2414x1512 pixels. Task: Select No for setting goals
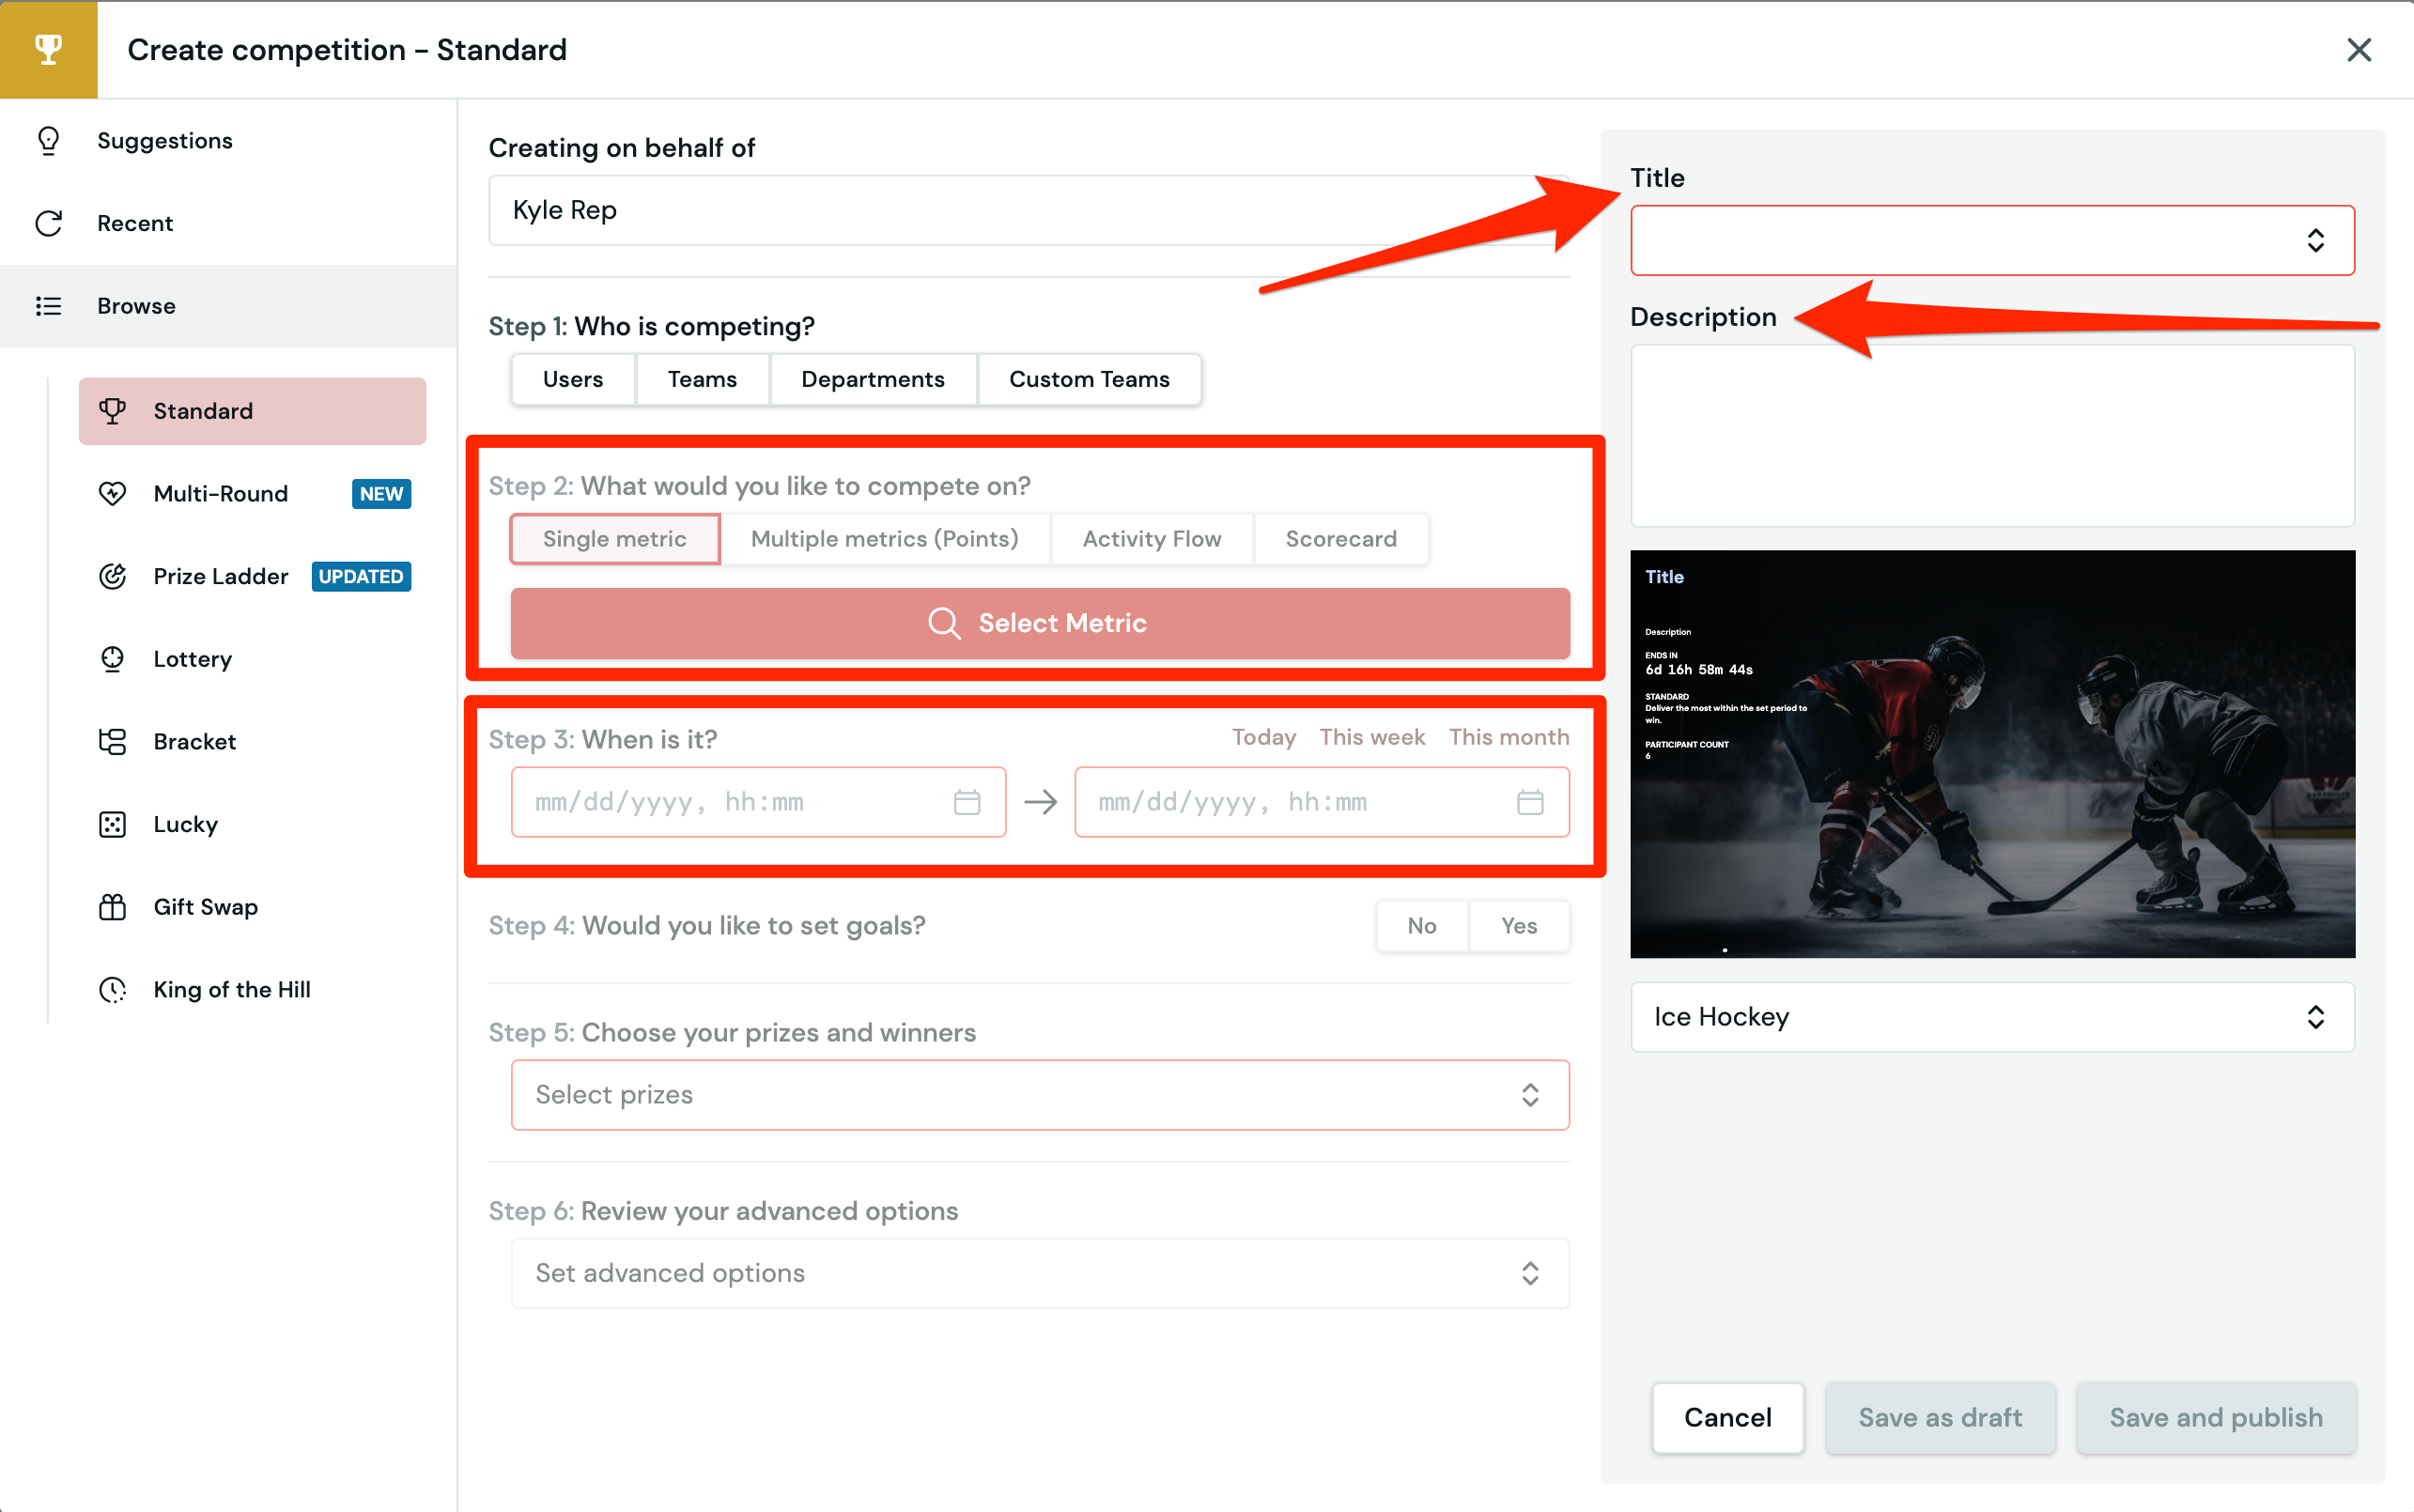tap(1421, 926)
